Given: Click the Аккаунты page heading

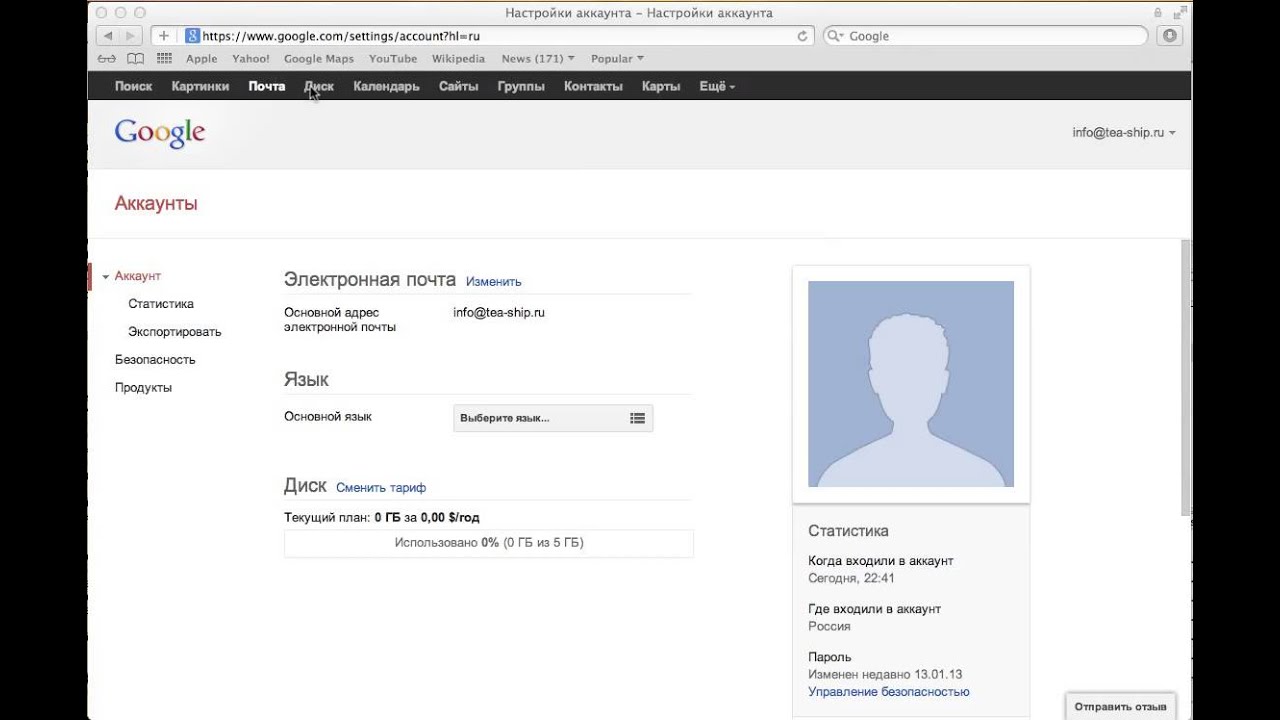Looking at the screenshot, I should point(156,204).
